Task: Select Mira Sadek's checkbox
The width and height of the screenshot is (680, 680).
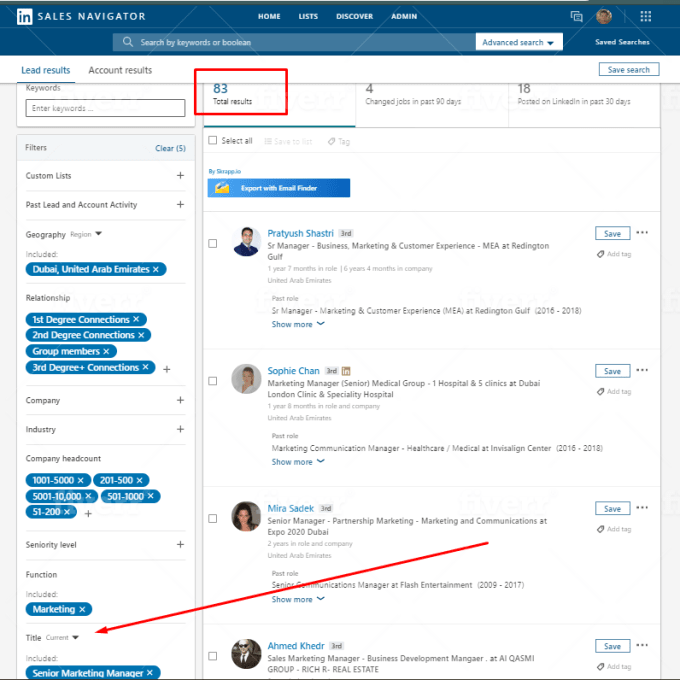Action: (212, 518)
